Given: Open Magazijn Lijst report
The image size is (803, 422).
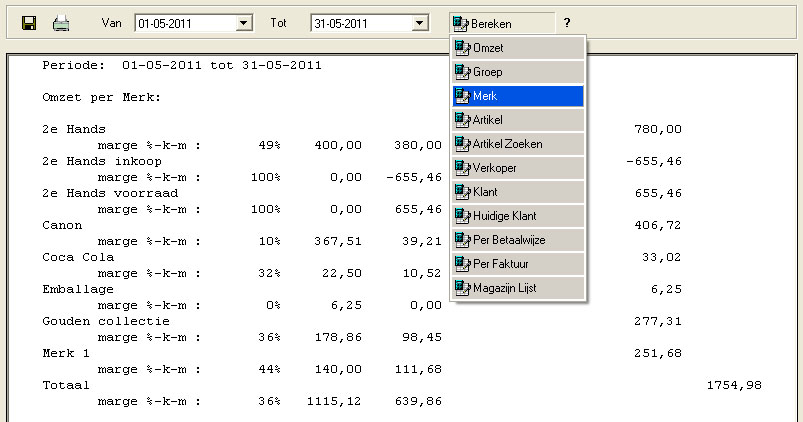Looking at the screenshot, I should 517,287.
